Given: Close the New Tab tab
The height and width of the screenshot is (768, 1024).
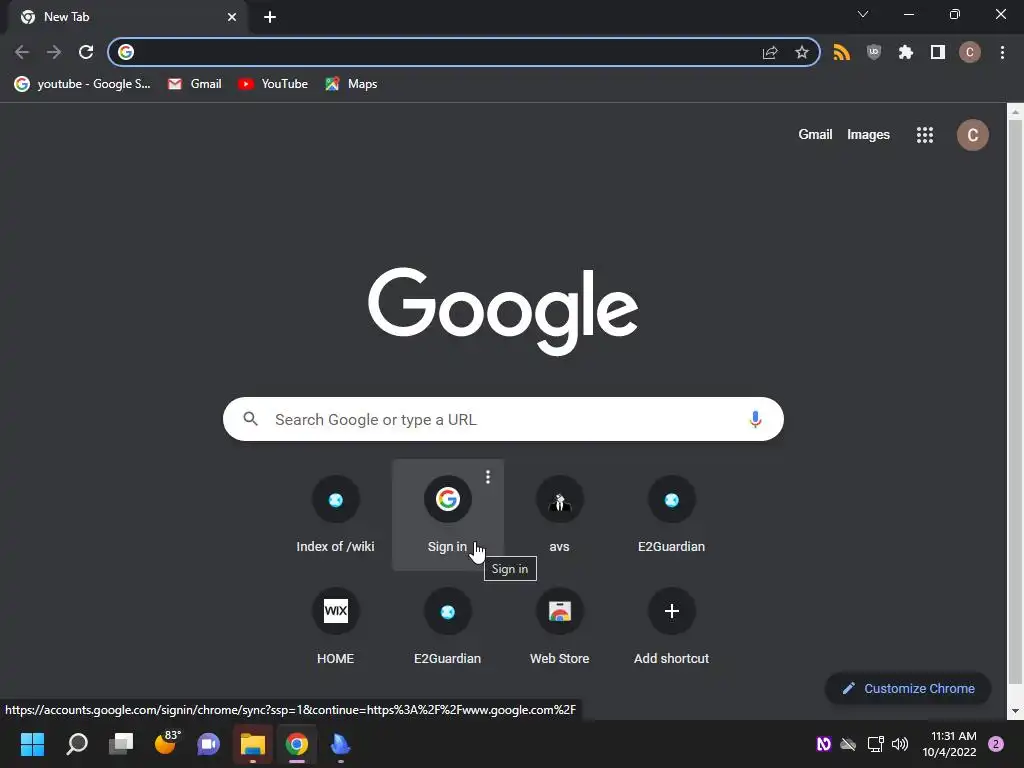Looking at the screenshot, I should coord(232,17).
